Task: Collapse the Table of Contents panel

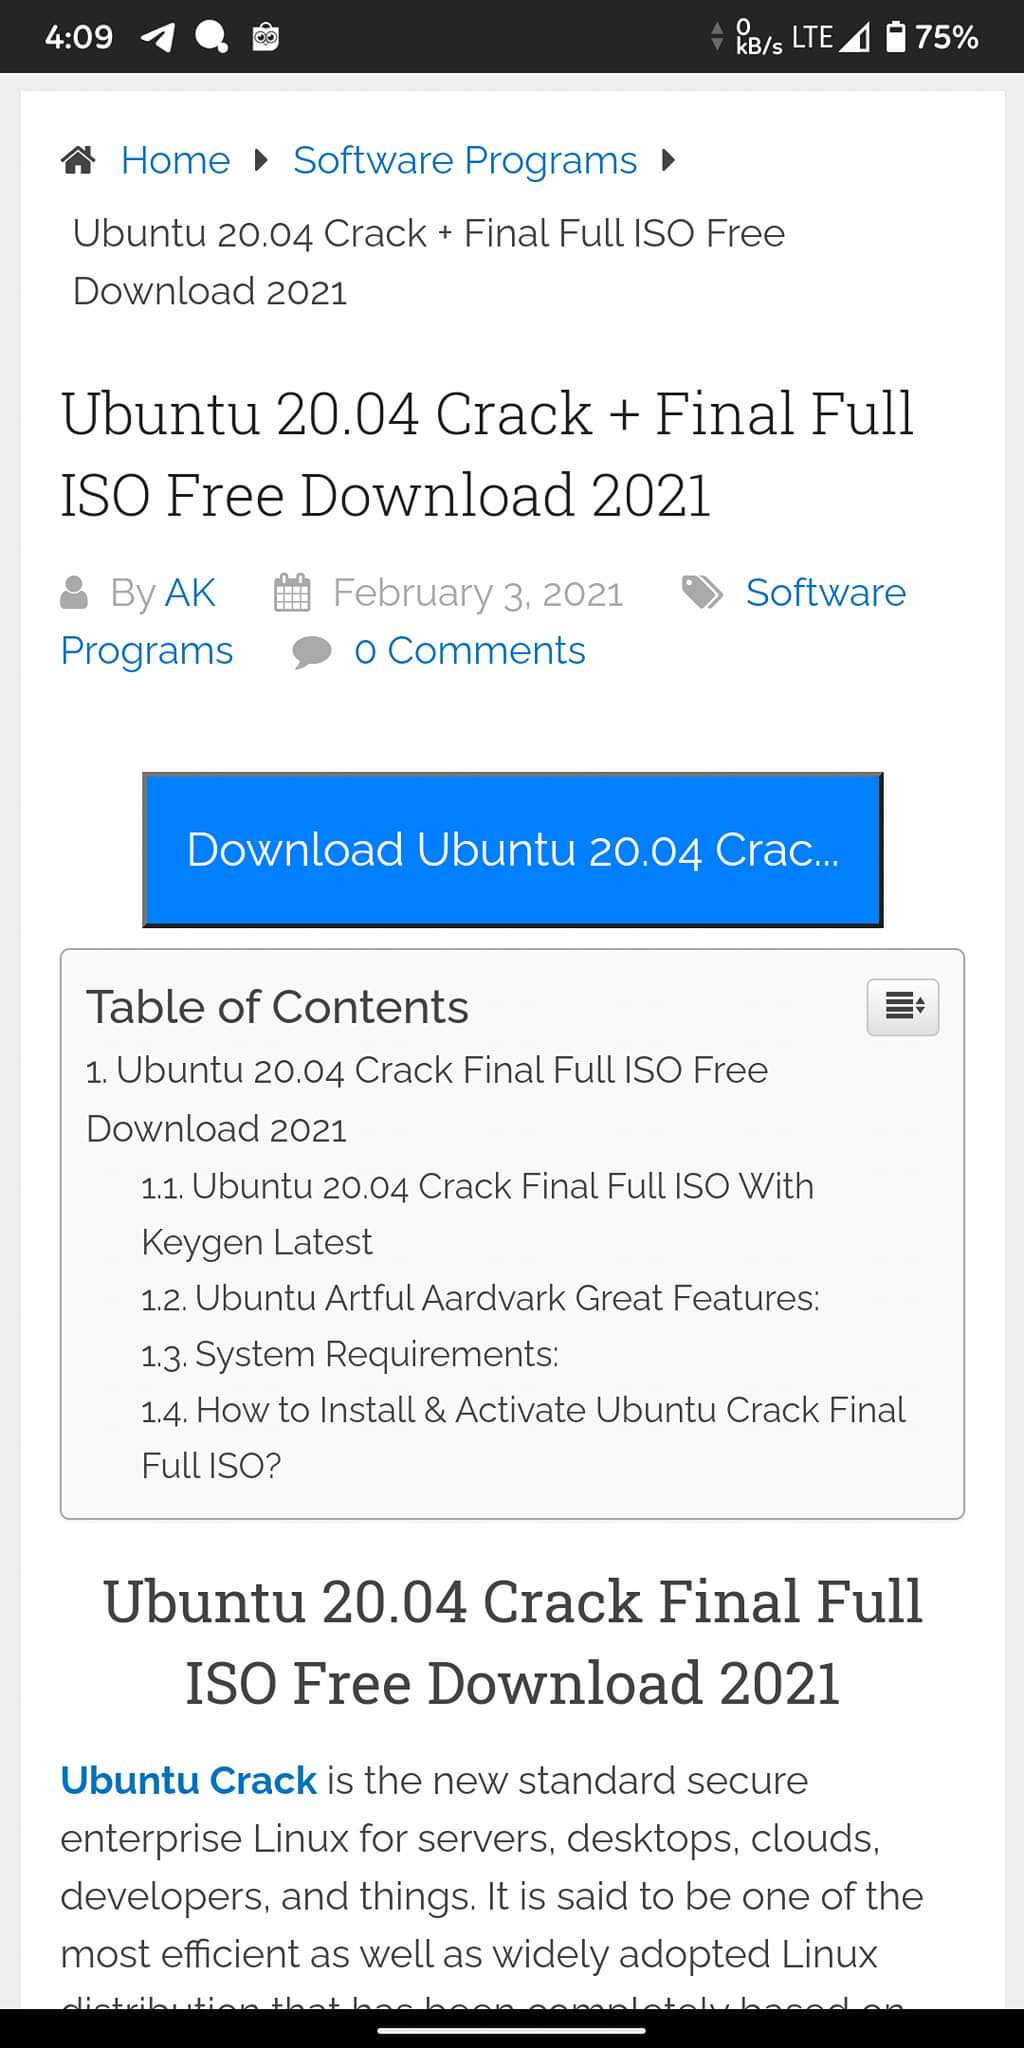Action: point(901,1007)
